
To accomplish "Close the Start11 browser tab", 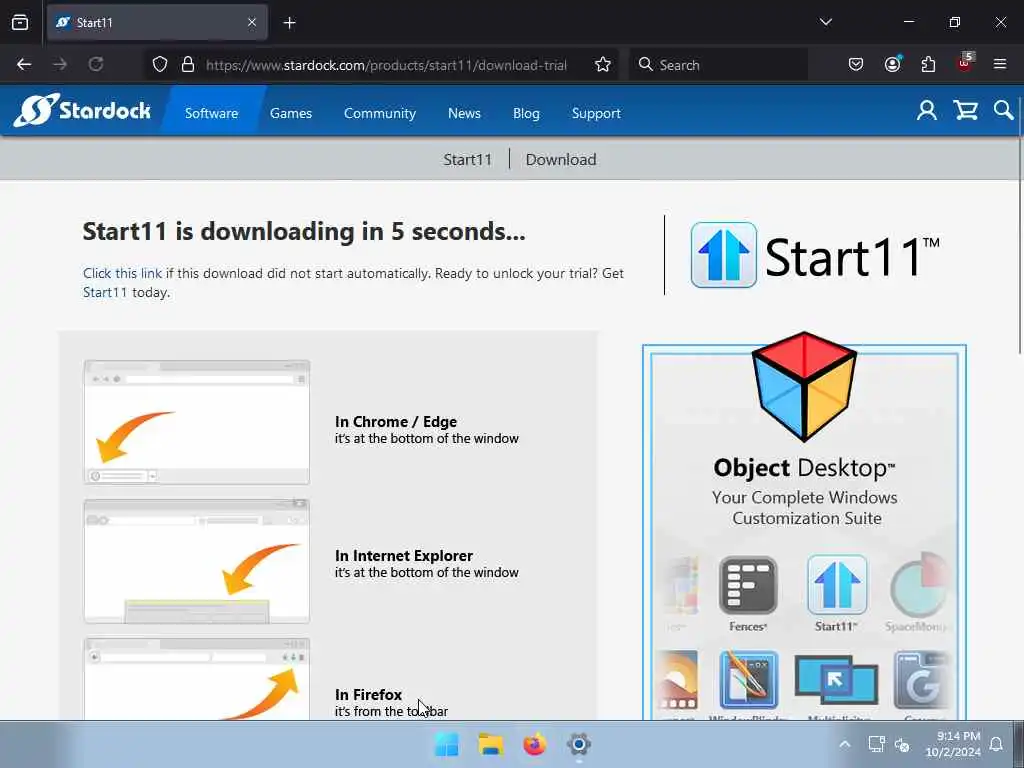I will coord(252,22).
